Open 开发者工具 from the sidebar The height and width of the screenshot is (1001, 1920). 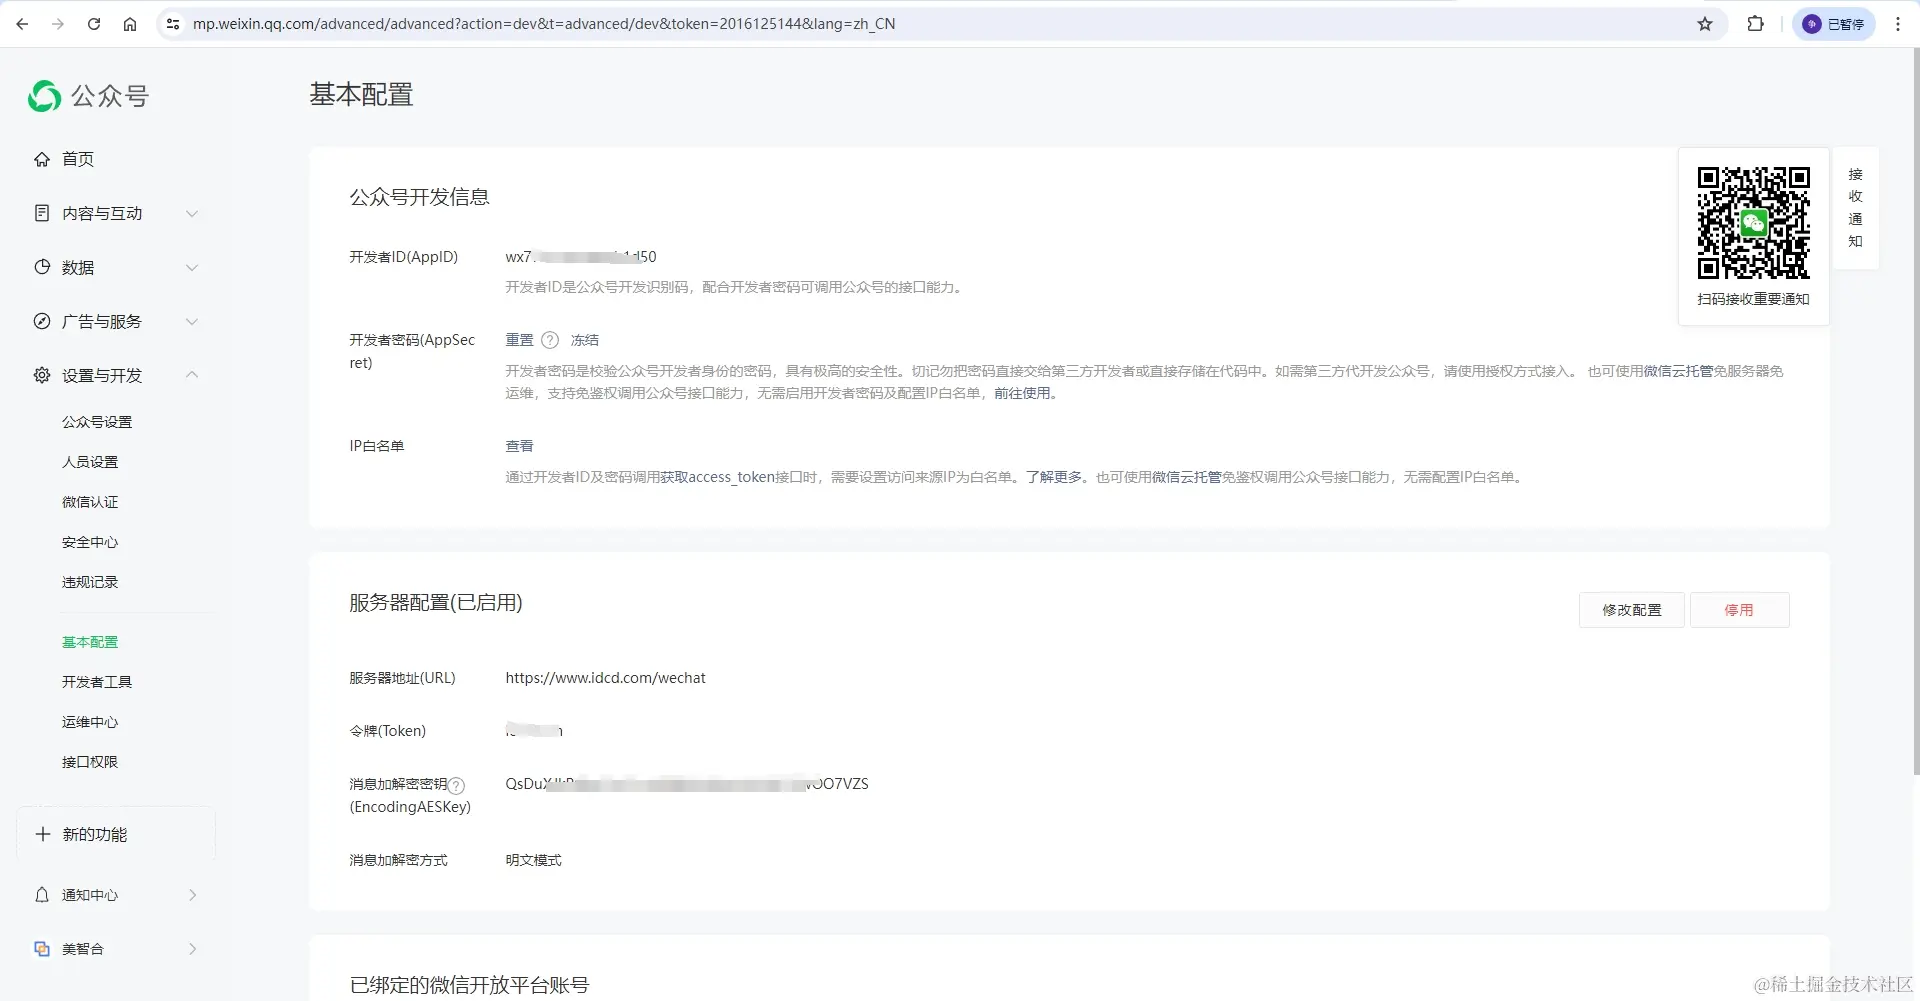tap(97, 681)
